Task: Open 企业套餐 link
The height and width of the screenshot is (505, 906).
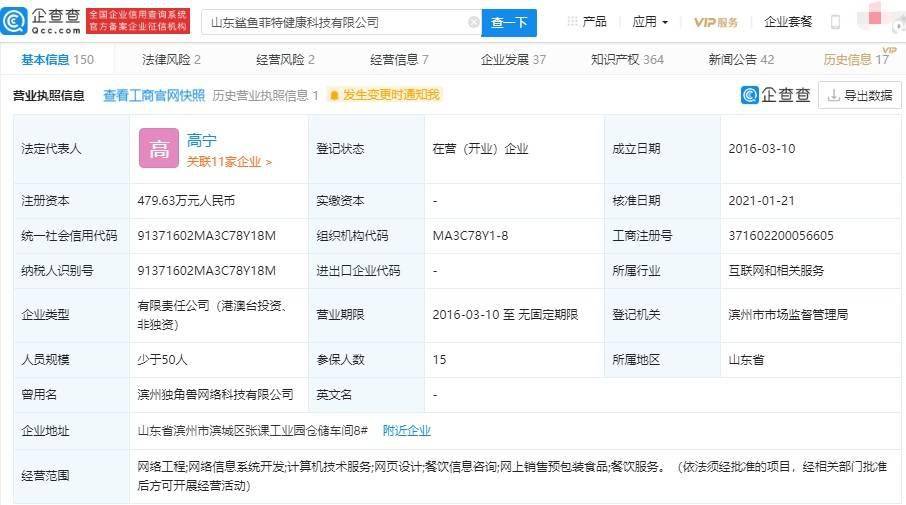Action: [788, 22]
